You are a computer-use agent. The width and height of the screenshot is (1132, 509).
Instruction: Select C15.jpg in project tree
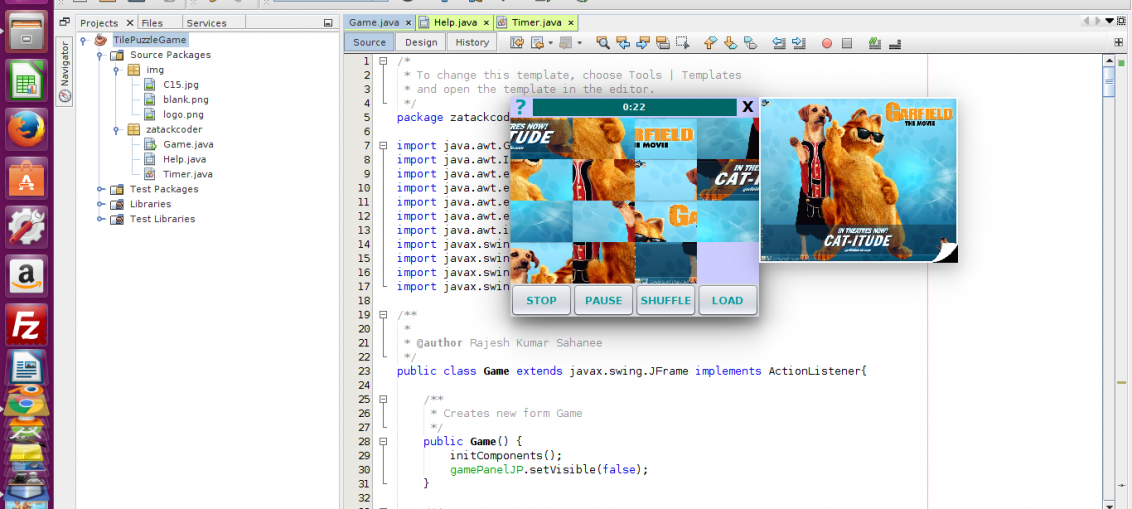click(x=180, y=84)
